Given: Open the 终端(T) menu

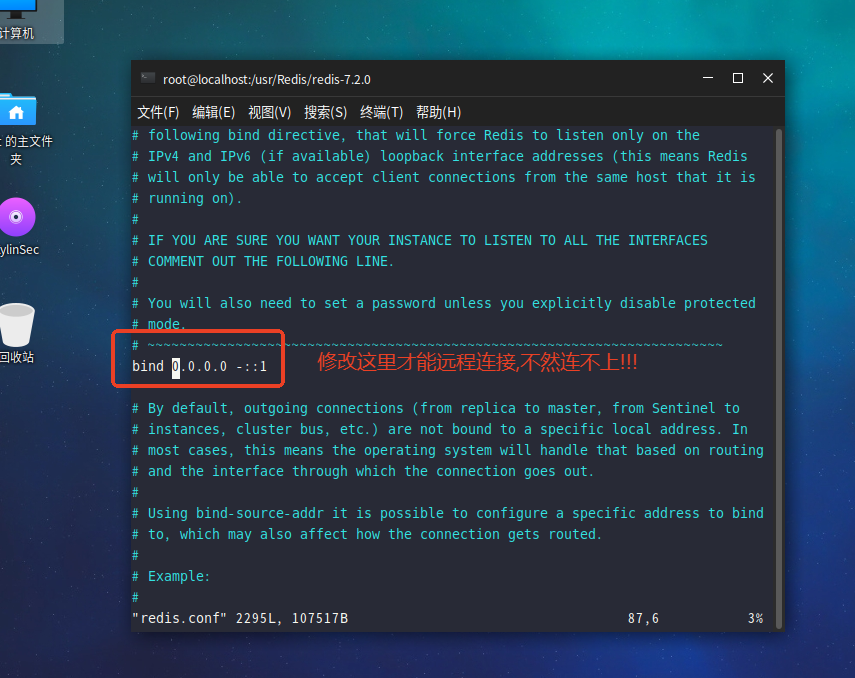Looking at the screenshot, I should point(380,112).
